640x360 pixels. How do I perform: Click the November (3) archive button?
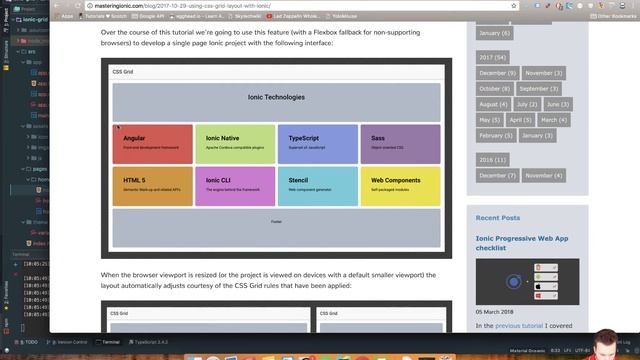pyautogui.click(x=544, y=73)
